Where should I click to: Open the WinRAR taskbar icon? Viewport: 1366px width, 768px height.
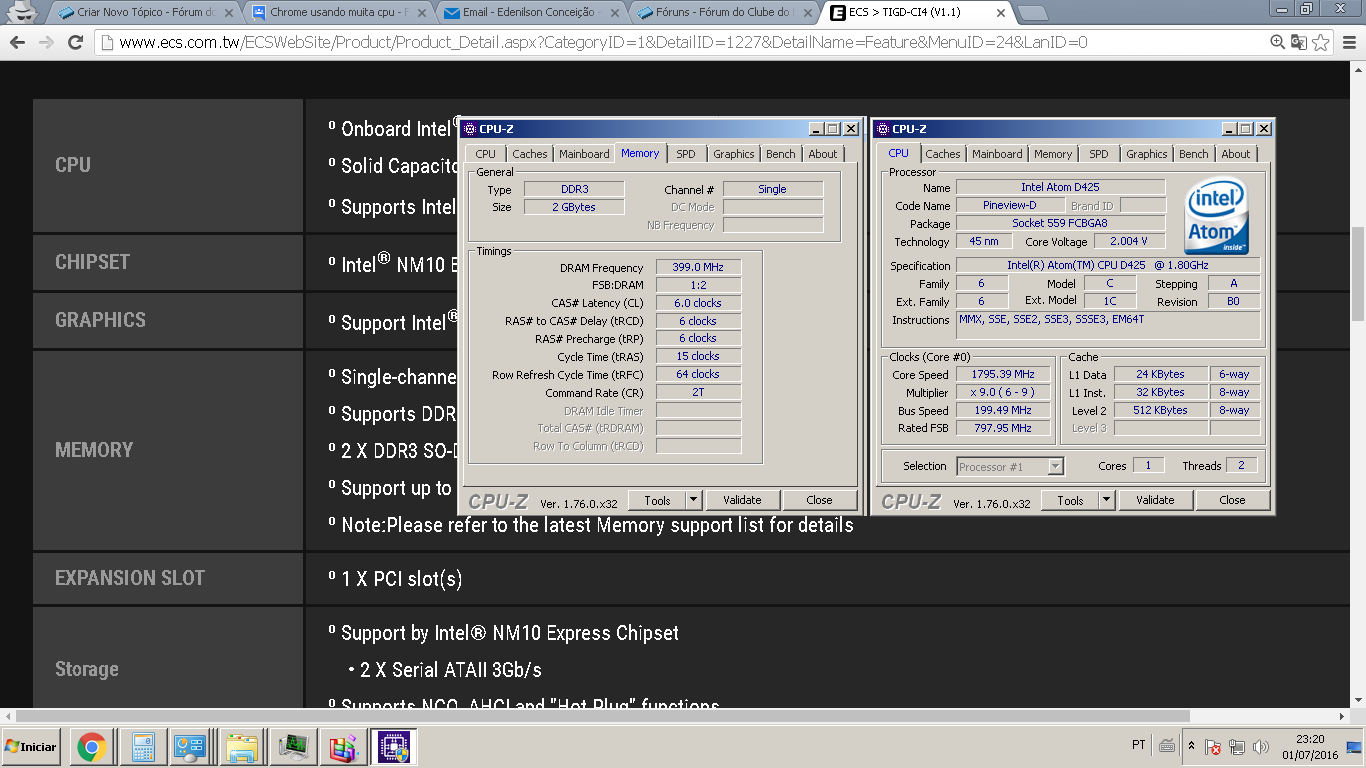pos(343,747)
